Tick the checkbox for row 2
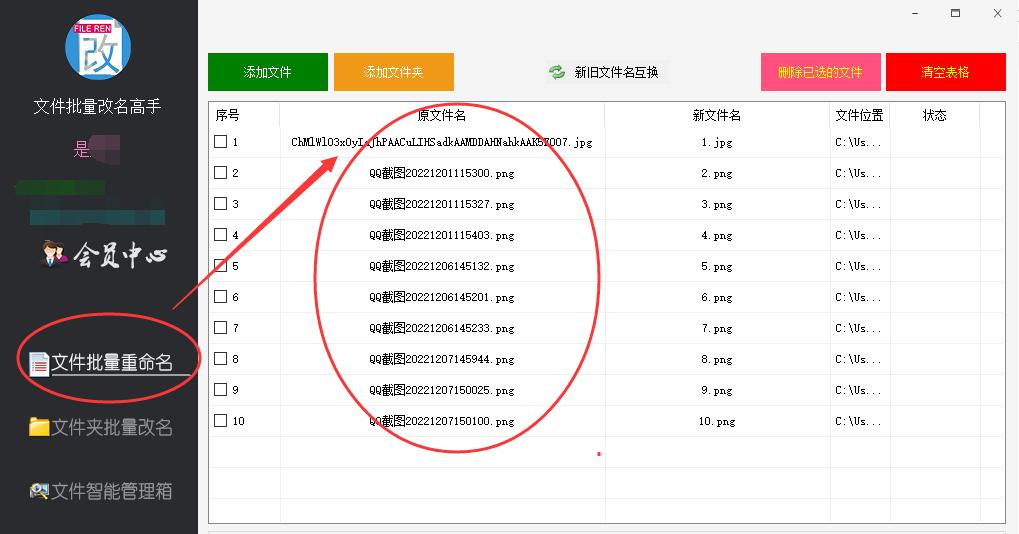Viewport: 1019px width, 534px height. pyautogui.click(x=220, y=173)
